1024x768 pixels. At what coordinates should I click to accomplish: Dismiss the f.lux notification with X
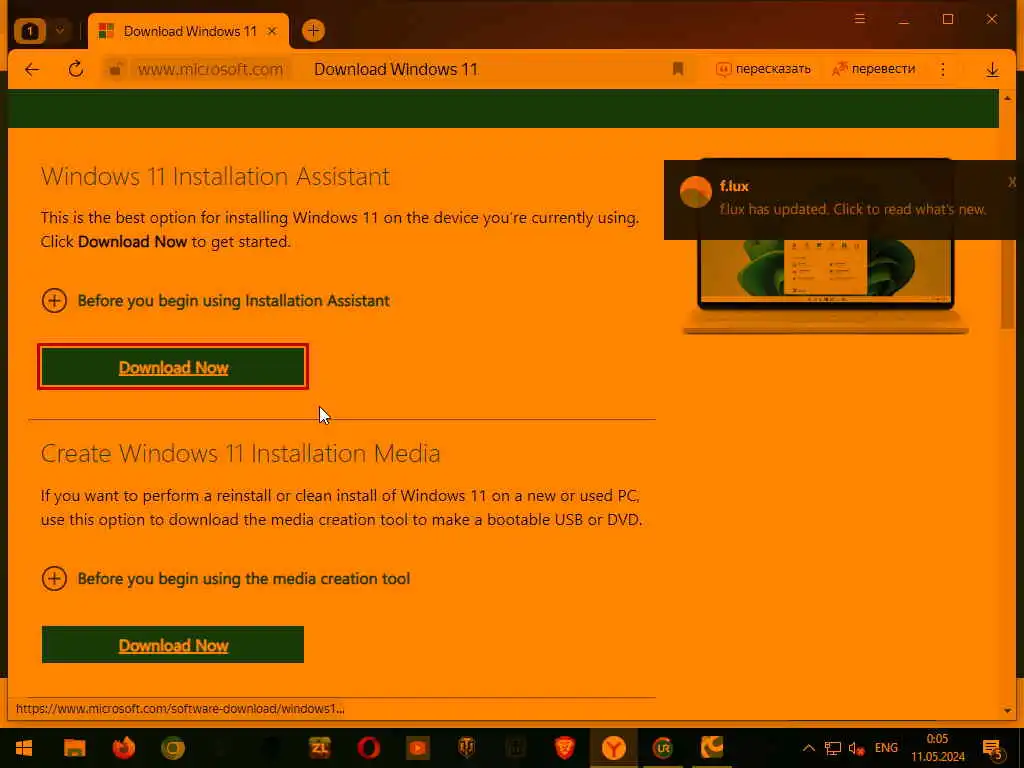tap(1012, 182)
